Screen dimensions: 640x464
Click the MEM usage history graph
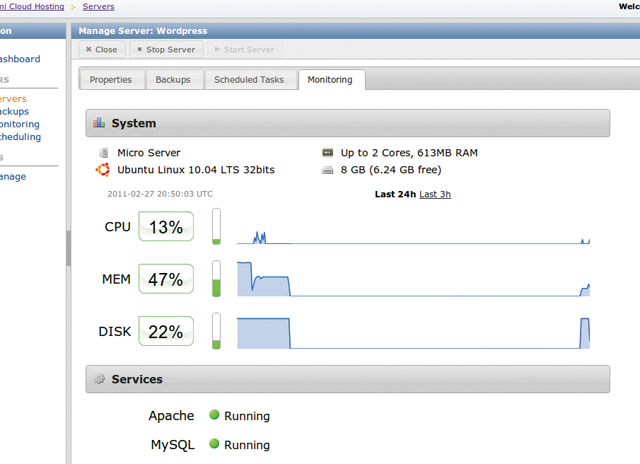pos(413,279)
